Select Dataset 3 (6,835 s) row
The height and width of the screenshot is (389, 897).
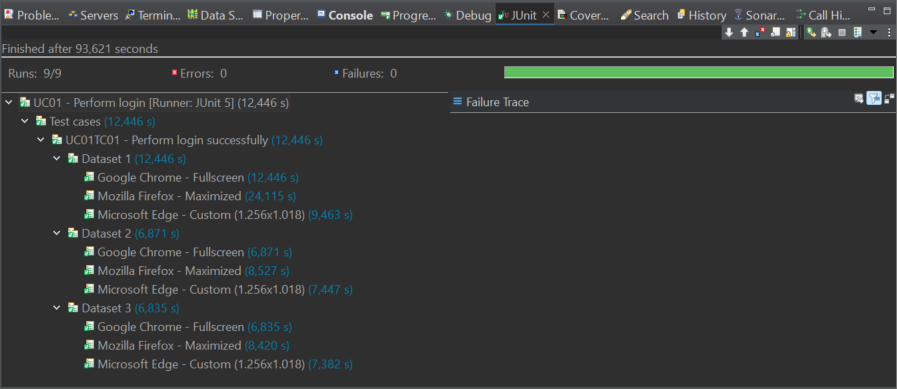coord(124,308)
